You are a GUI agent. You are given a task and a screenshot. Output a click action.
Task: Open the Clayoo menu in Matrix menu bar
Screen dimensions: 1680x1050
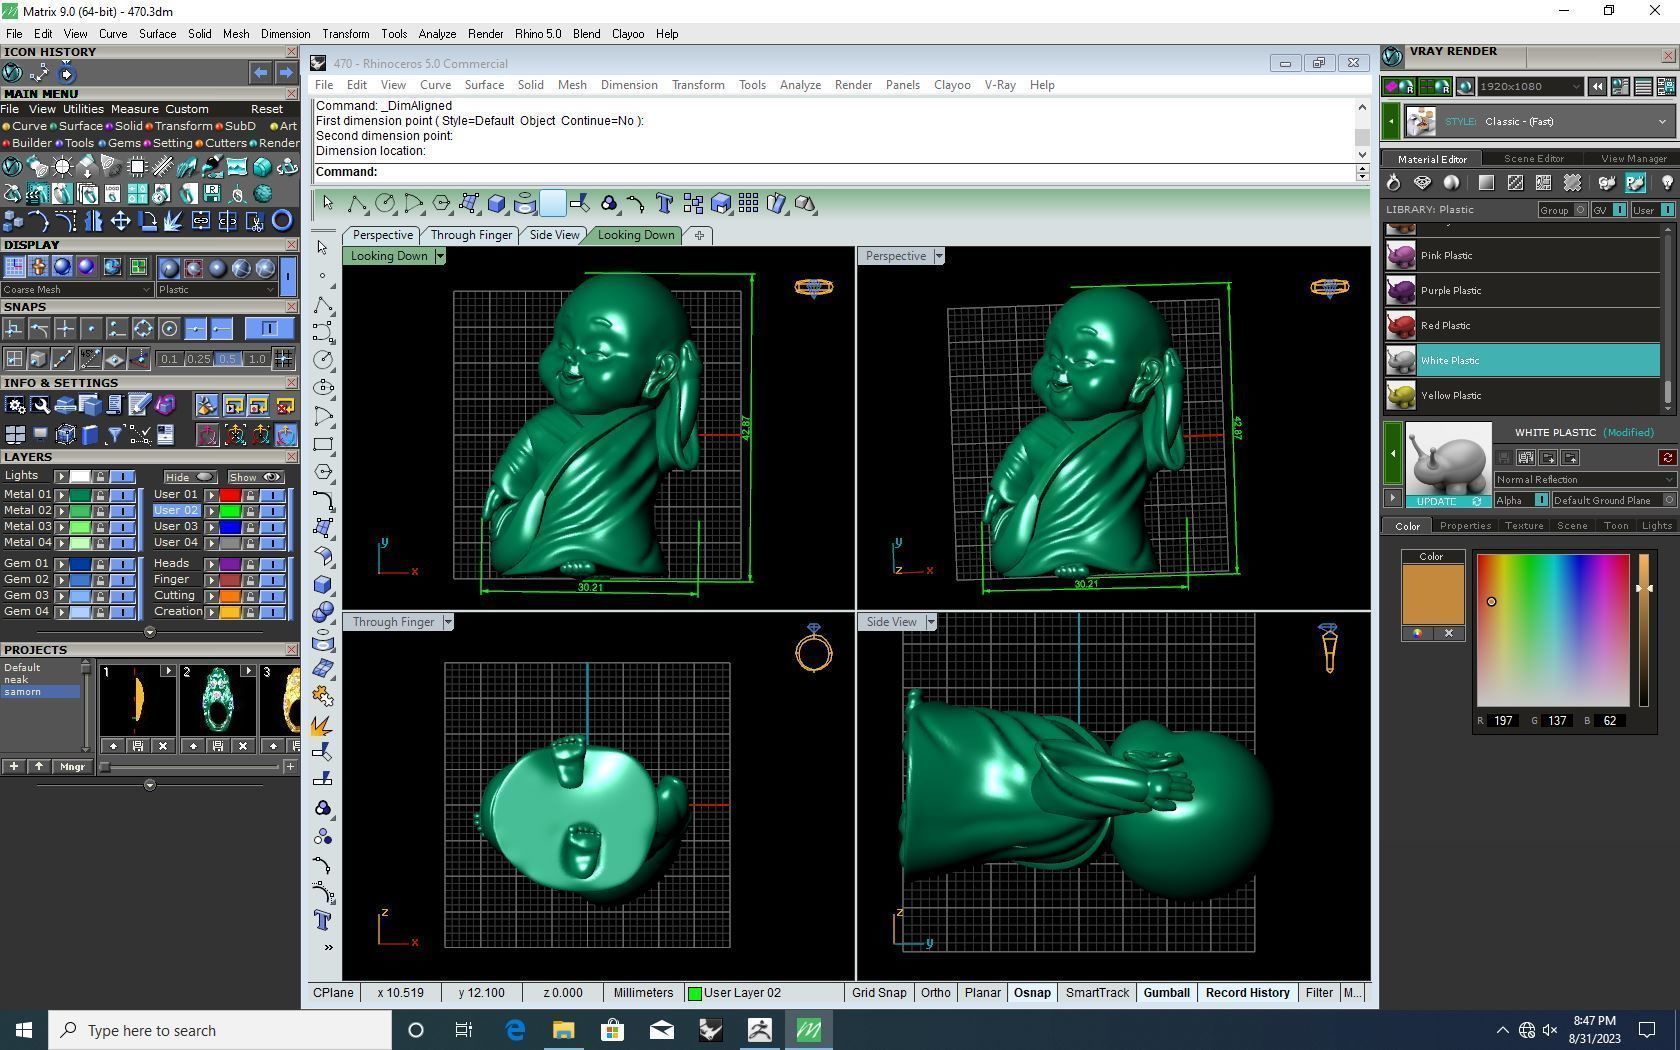(x=628, y=34)
